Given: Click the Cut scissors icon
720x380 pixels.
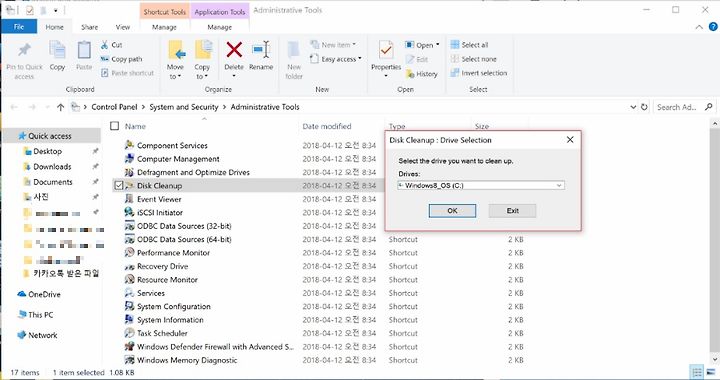Looking at the screenshot, I should [105, 45].
